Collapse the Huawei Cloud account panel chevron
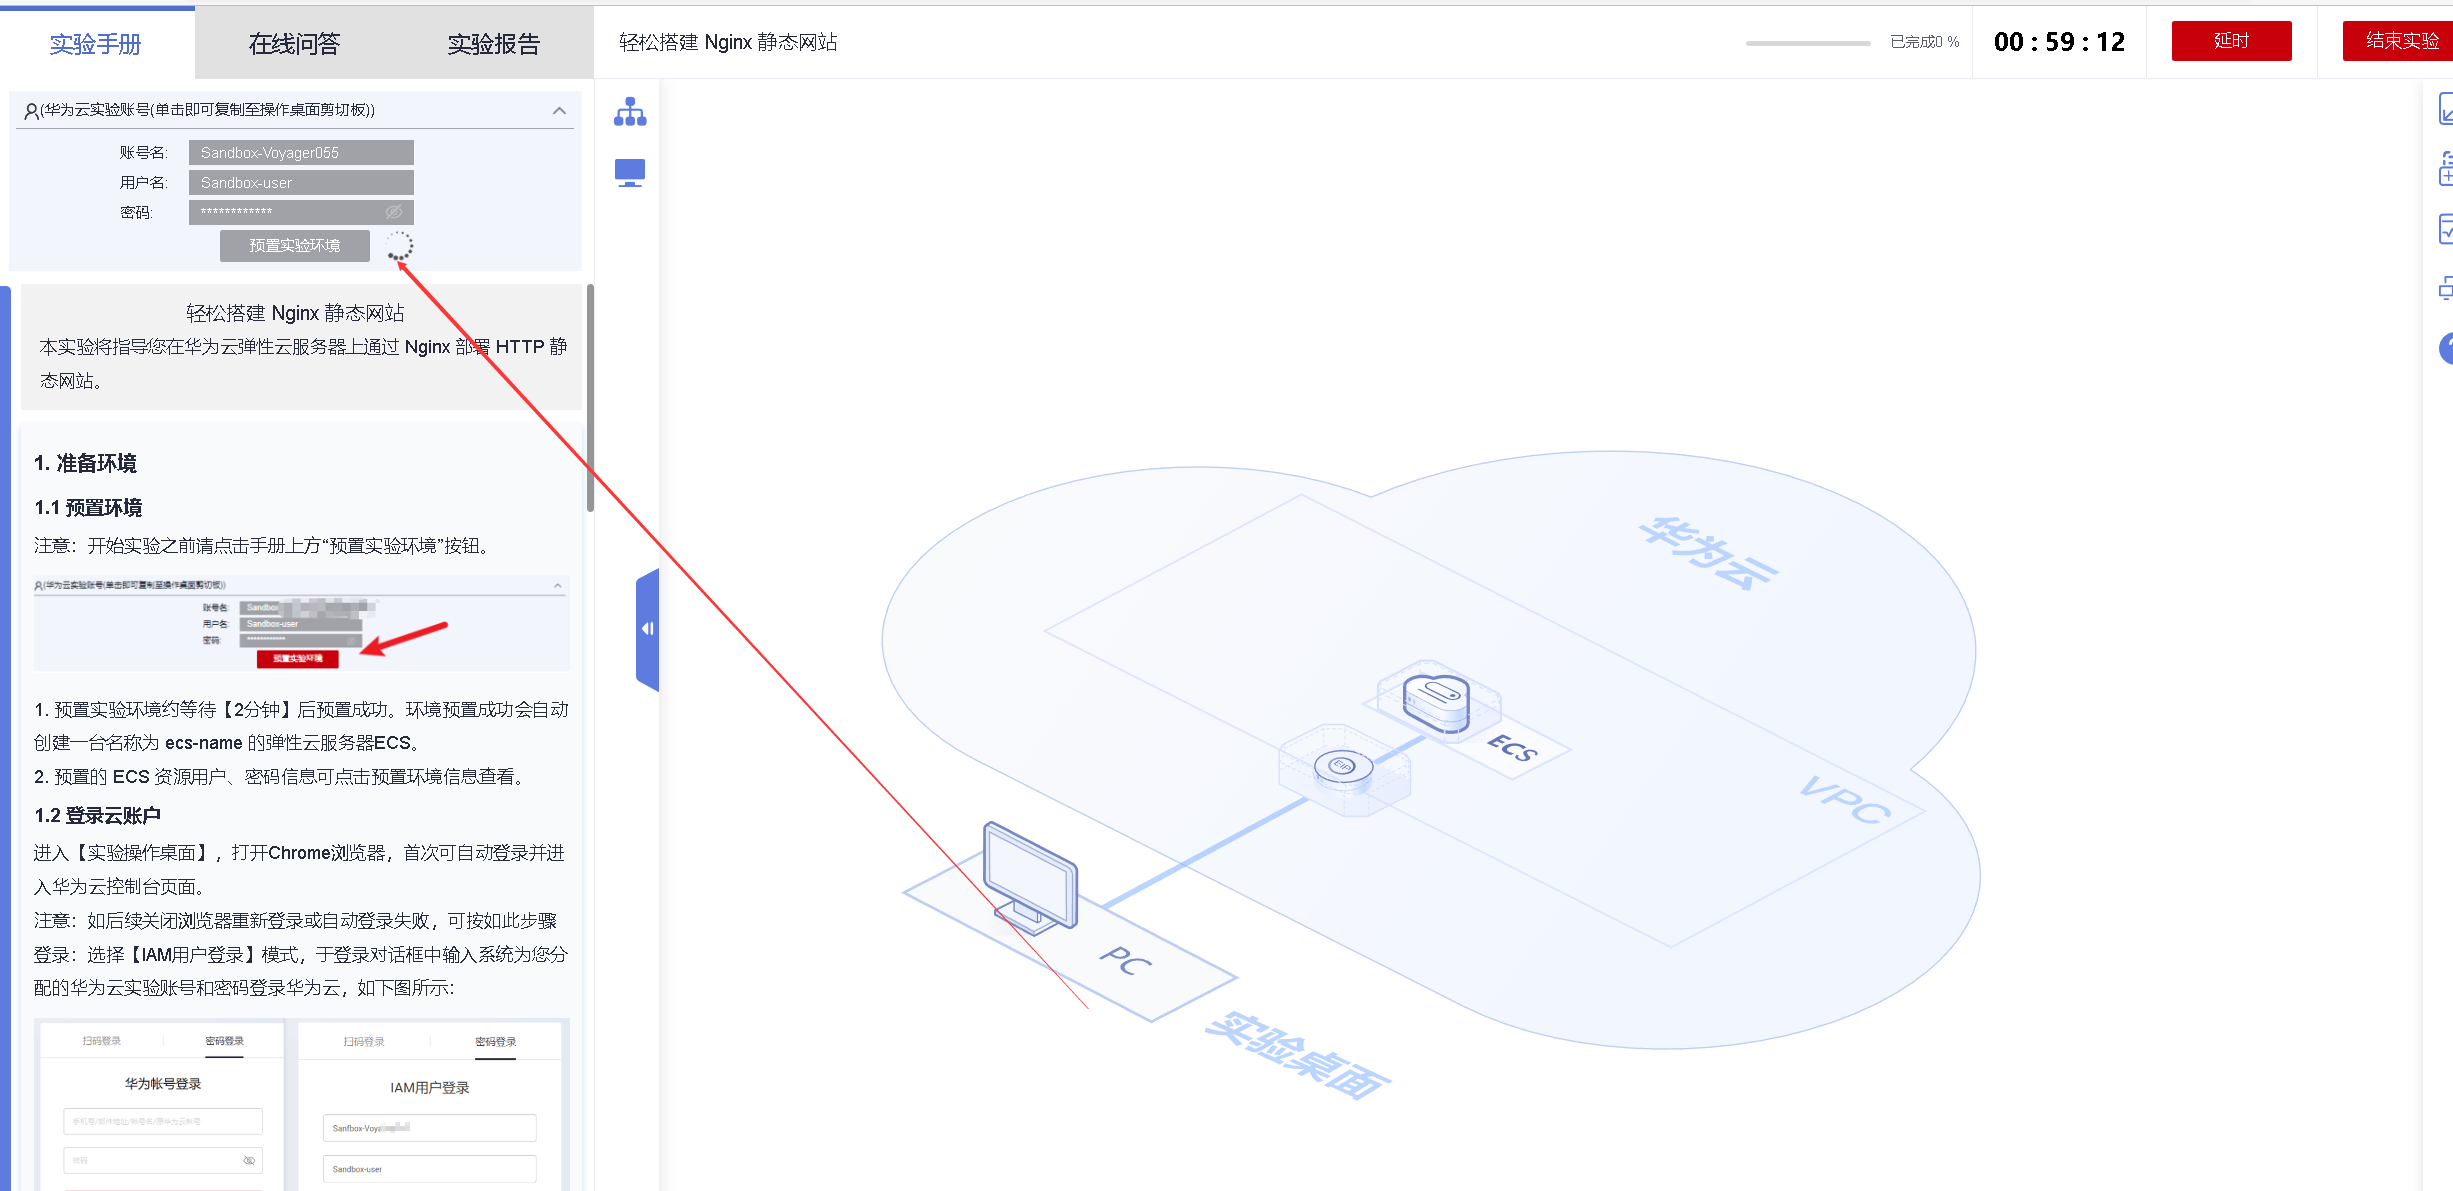Screen dimensions: 2453x1191 click(559, 110)
